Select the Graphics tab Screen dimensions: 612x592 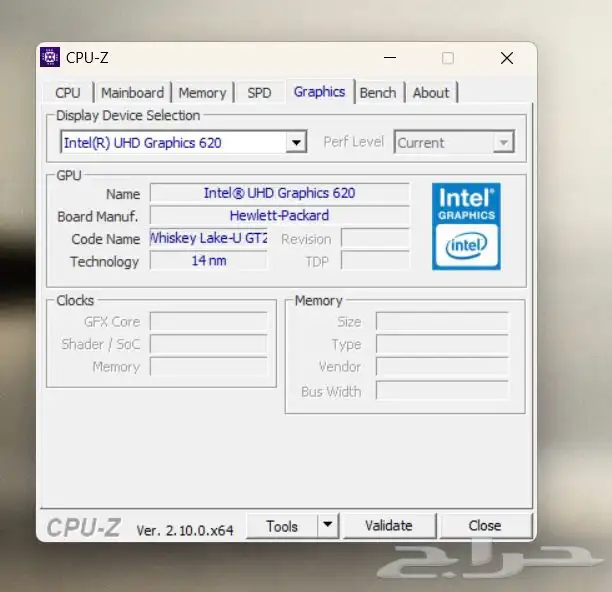click(319, 92)
